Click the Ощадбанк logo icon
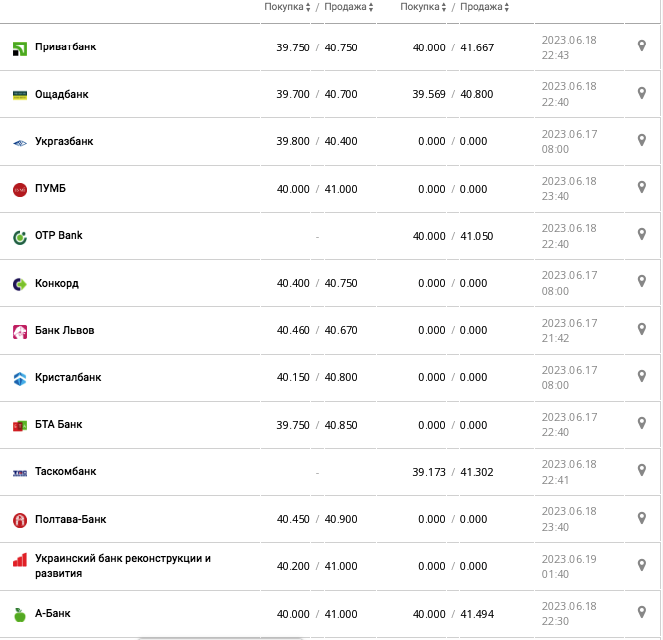Viewport: 663px width, 640px height. pyautogui.click(x=19, y=95)
